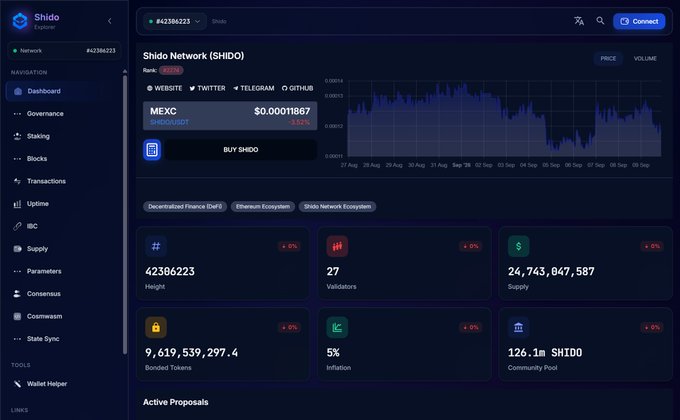Screen dimensions: 680x420
Task: Open the WEBSITE link
Action: (164, 88)
